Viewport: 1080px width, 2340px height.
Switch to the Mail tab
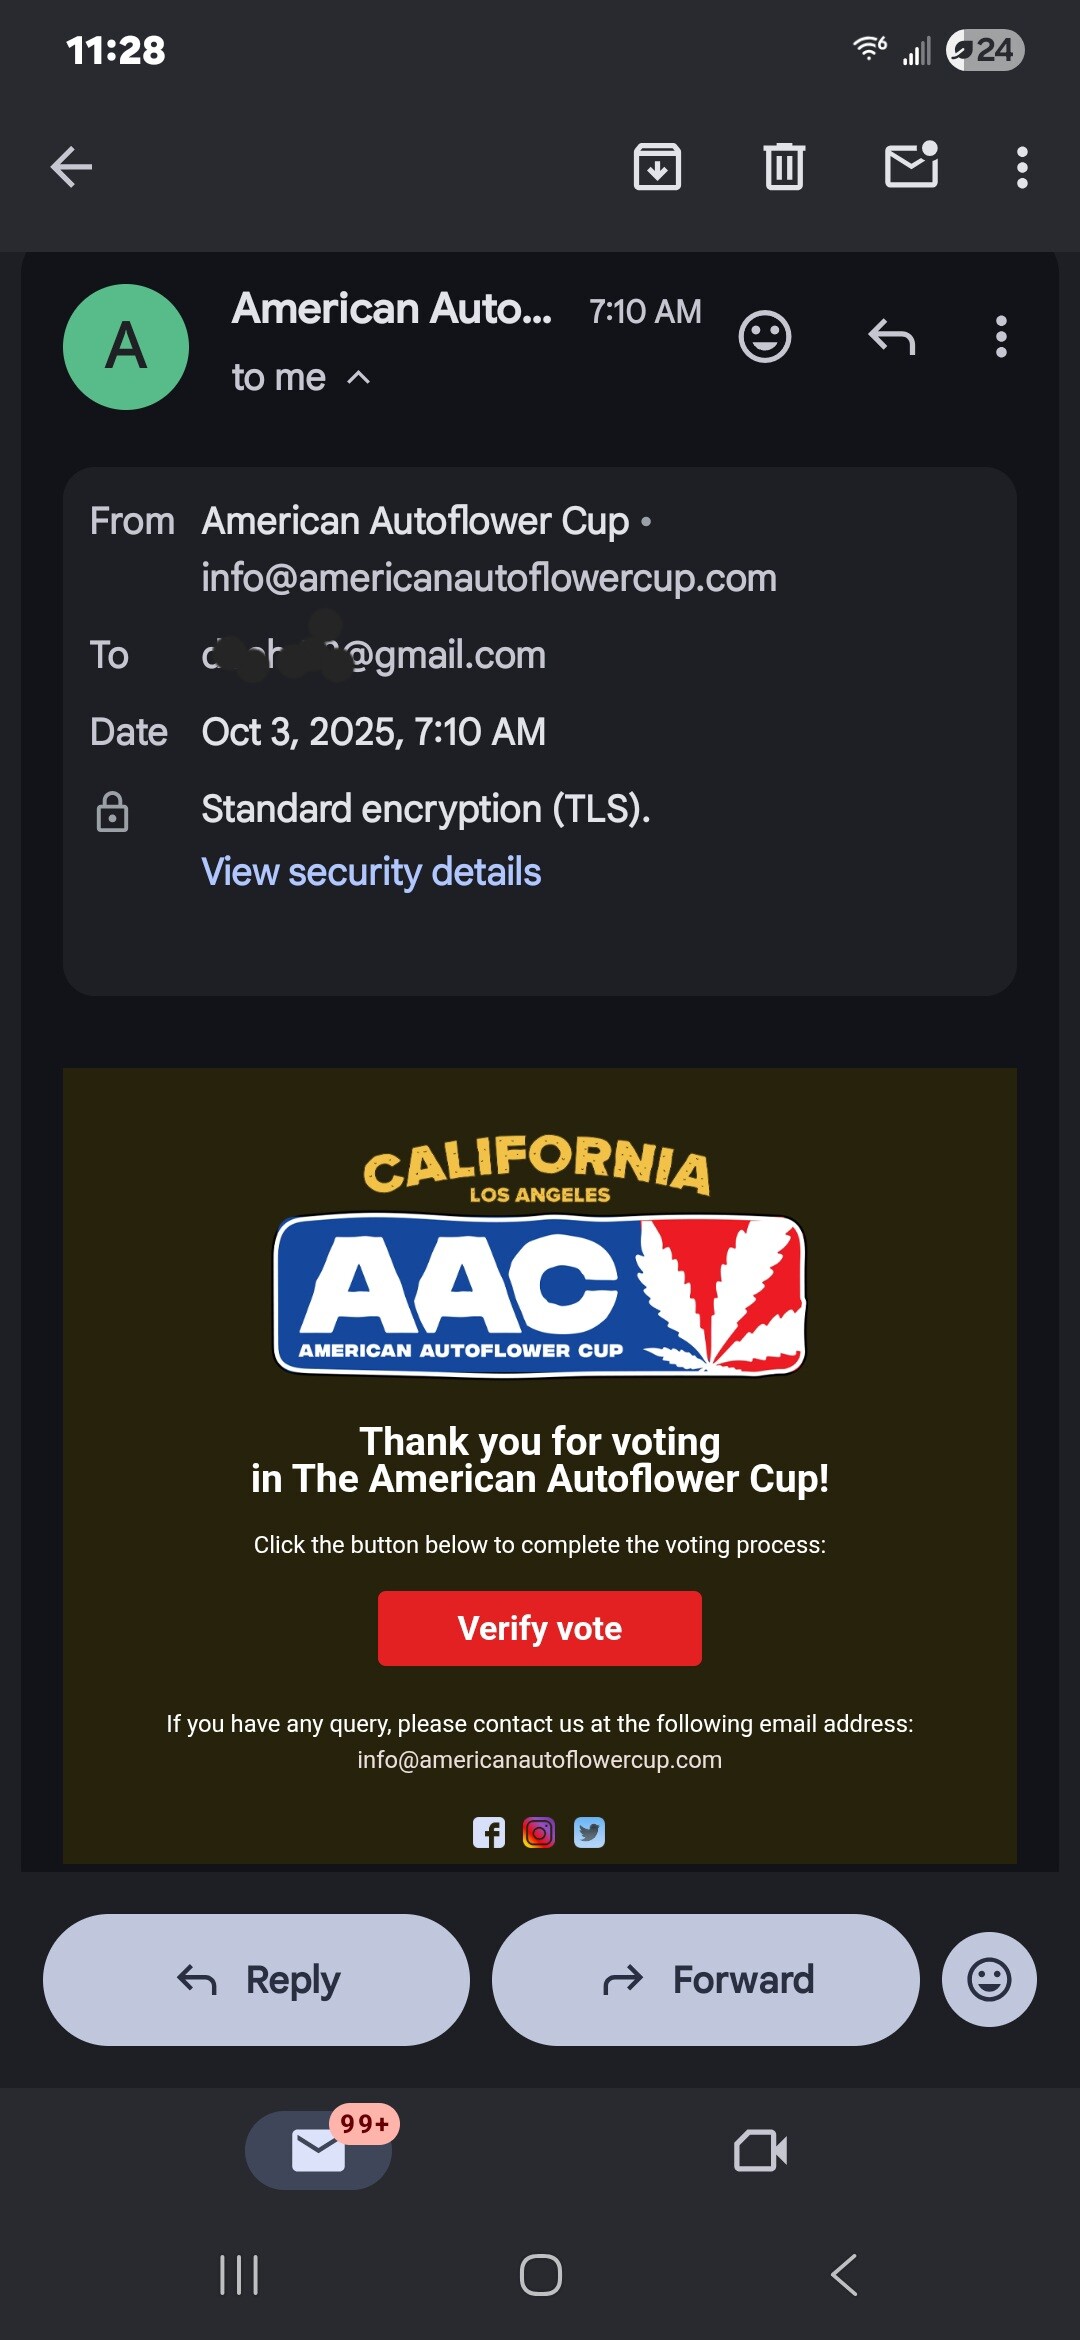(318, 2150)
